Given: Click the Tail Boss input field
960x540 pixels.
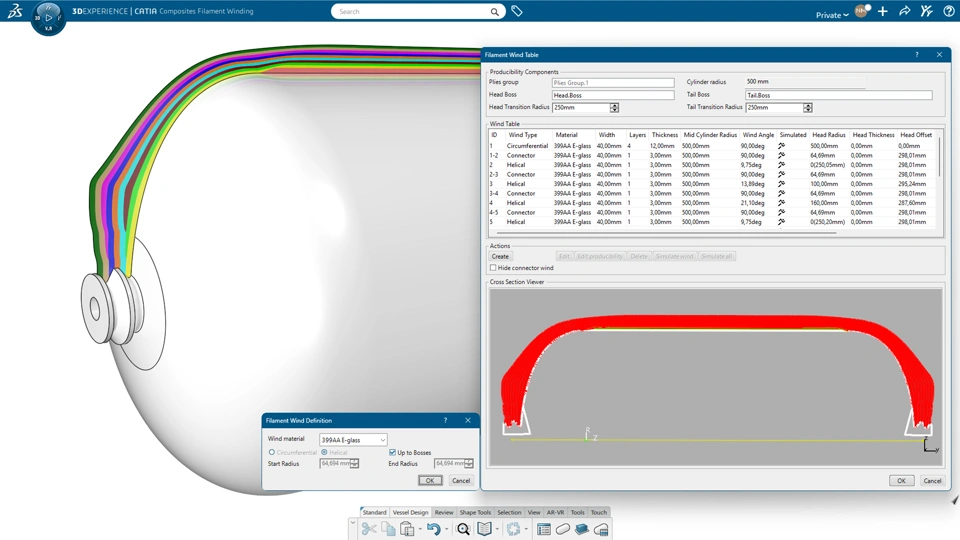Looking at the screenshot, I should click(x=838, y=95).
